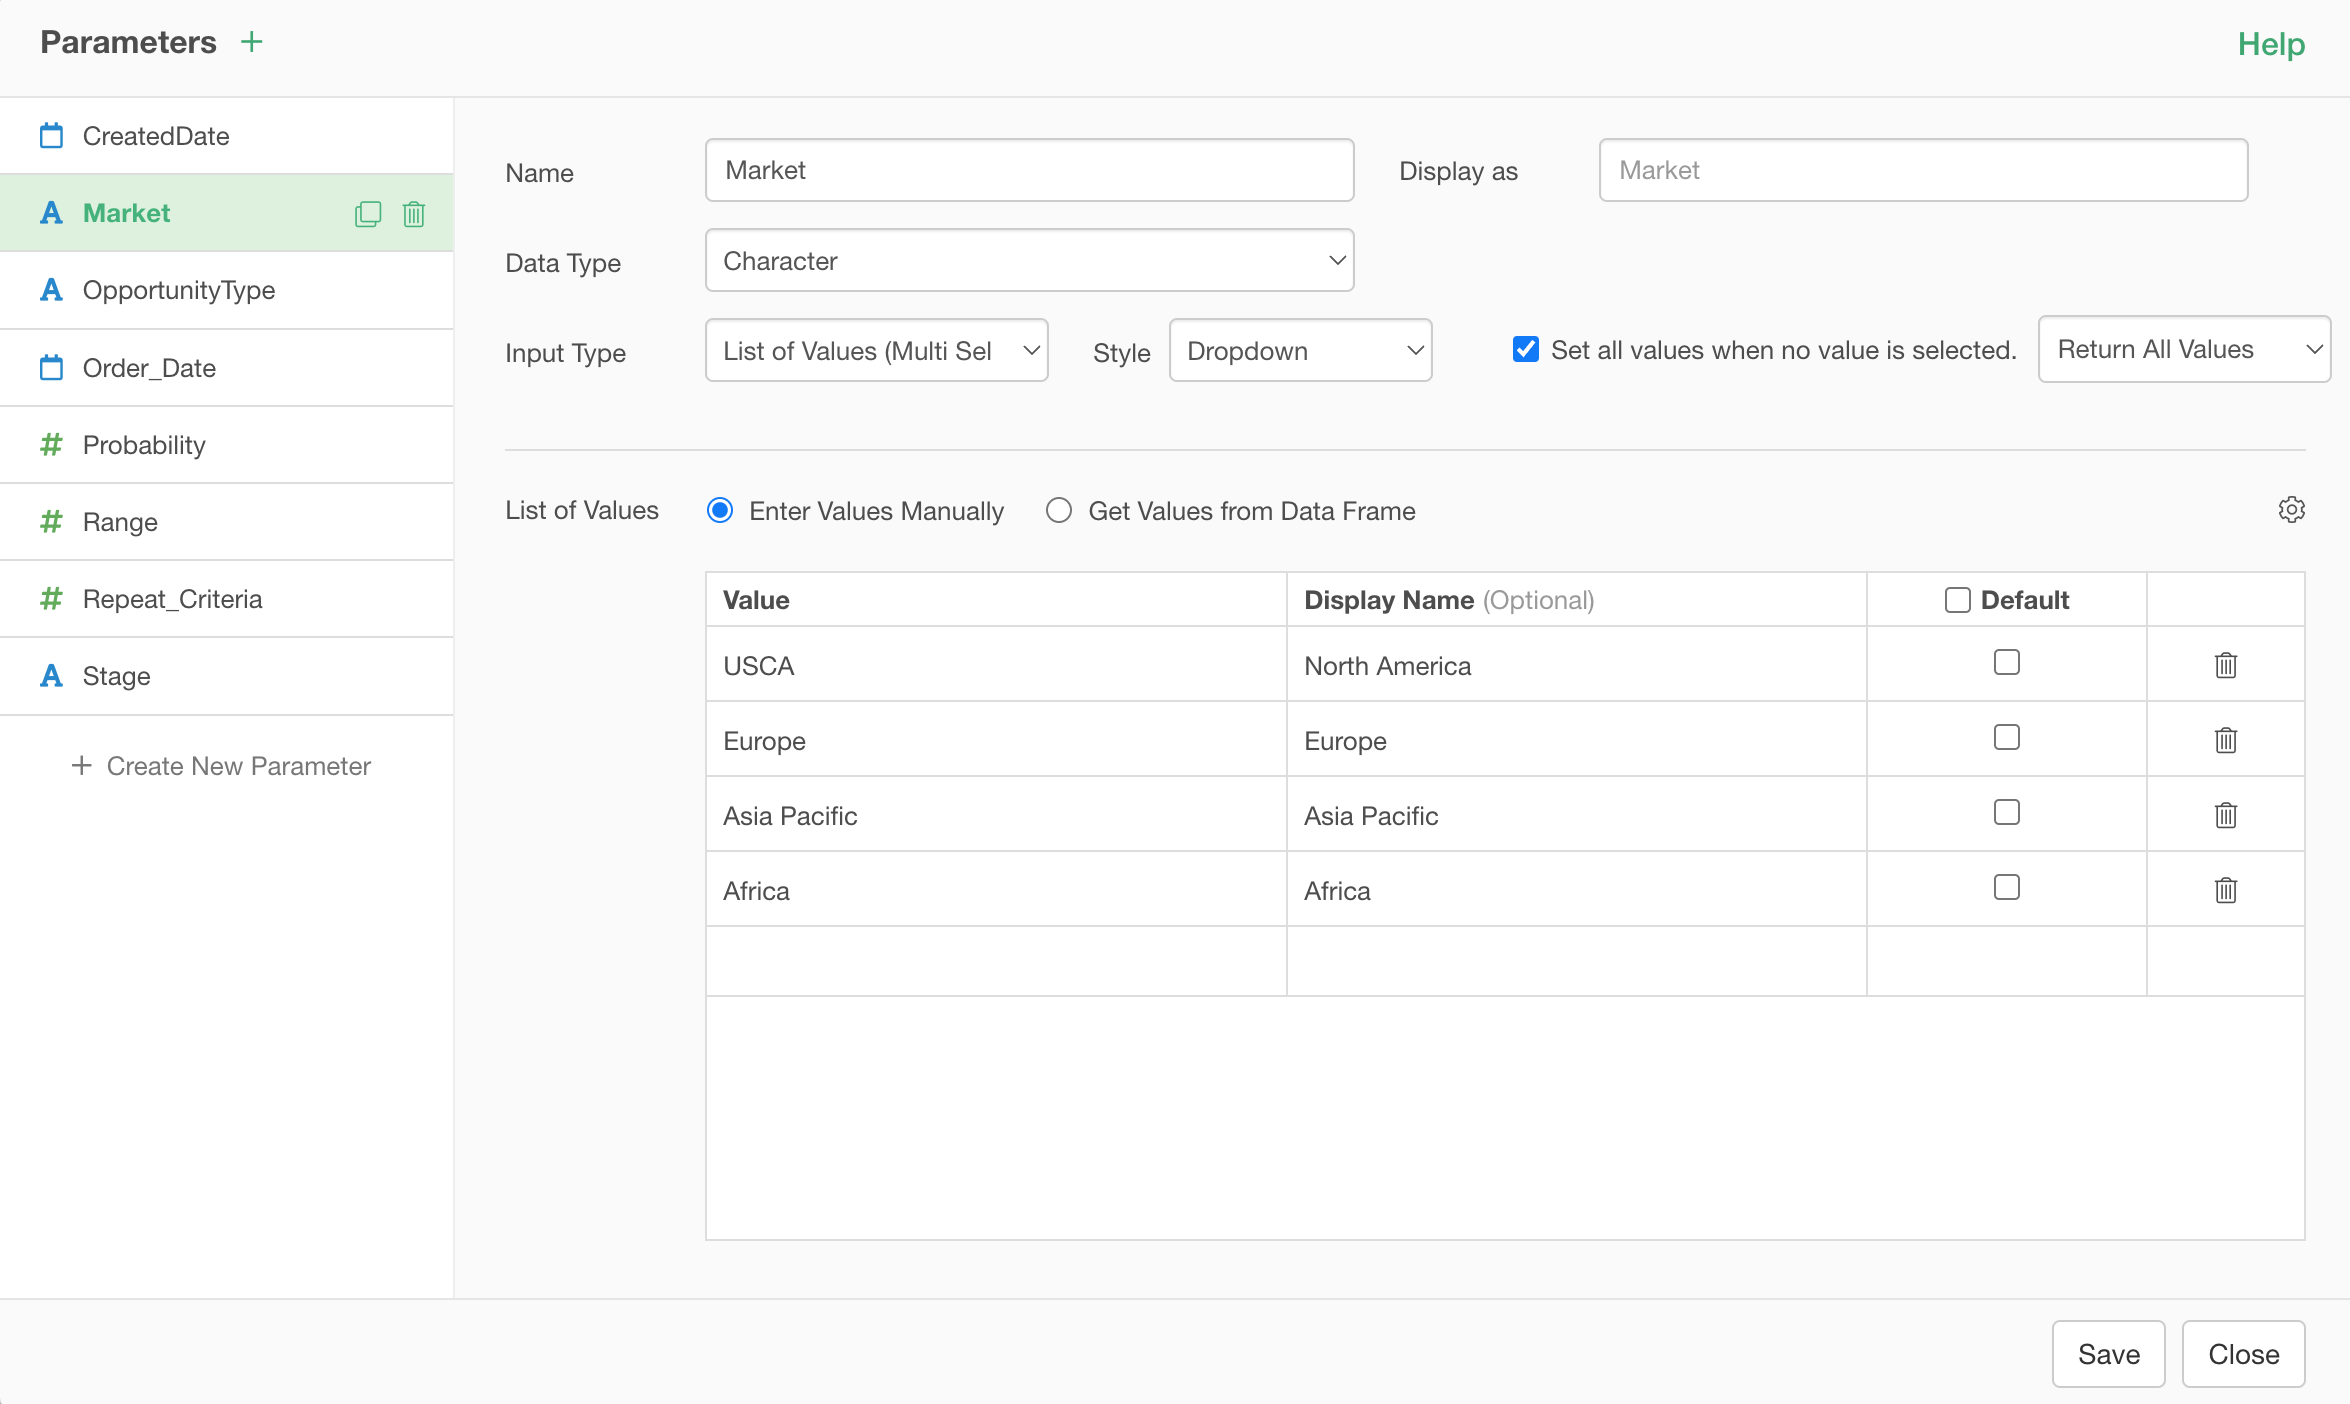Delete the Europe value row
Viewport: 2350px width, 1404px height.
(x=2225, y=740)
